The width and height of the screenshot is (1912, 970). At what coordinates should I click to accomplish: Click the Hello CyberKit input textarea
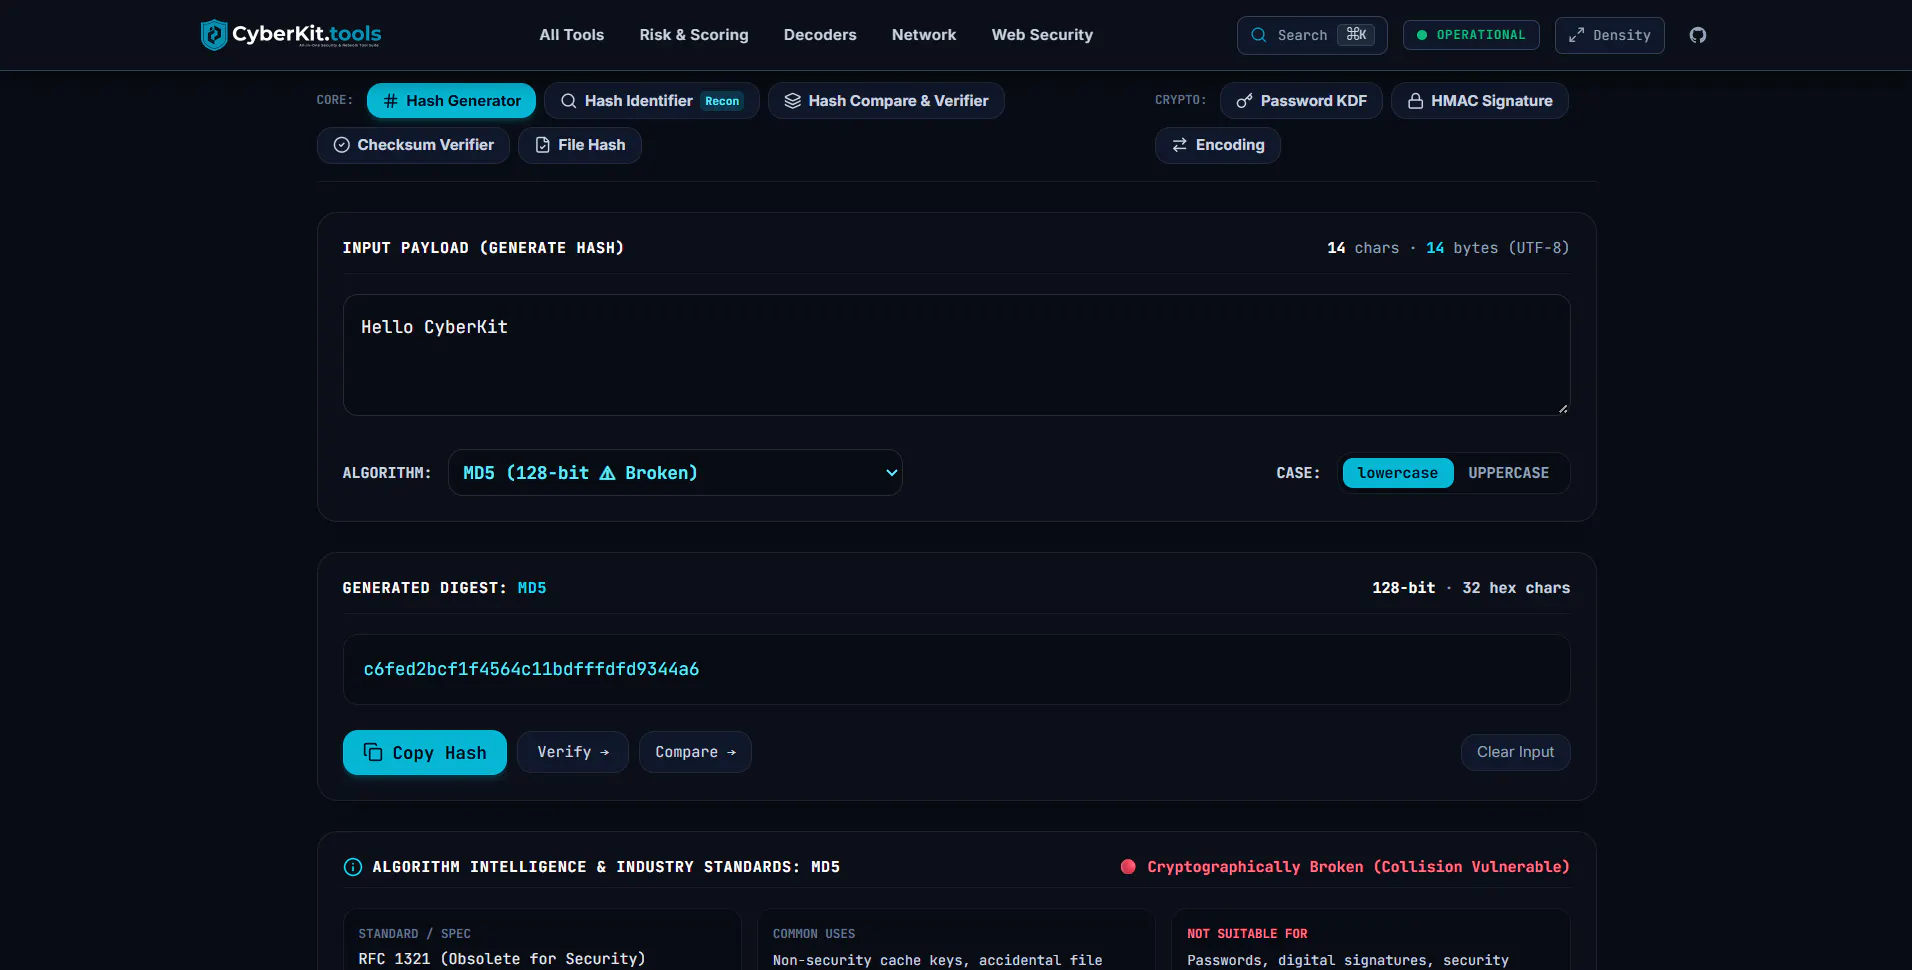(956, 355)
